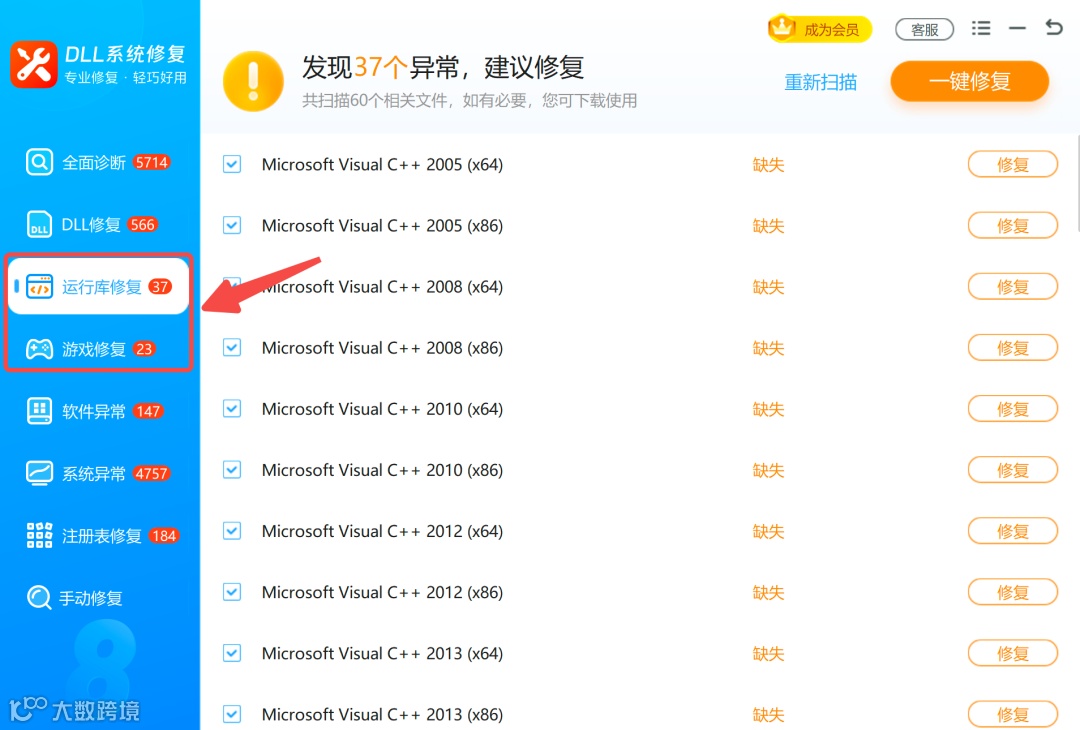Switch to 注册表修复 tab

[x=98, y=535]
